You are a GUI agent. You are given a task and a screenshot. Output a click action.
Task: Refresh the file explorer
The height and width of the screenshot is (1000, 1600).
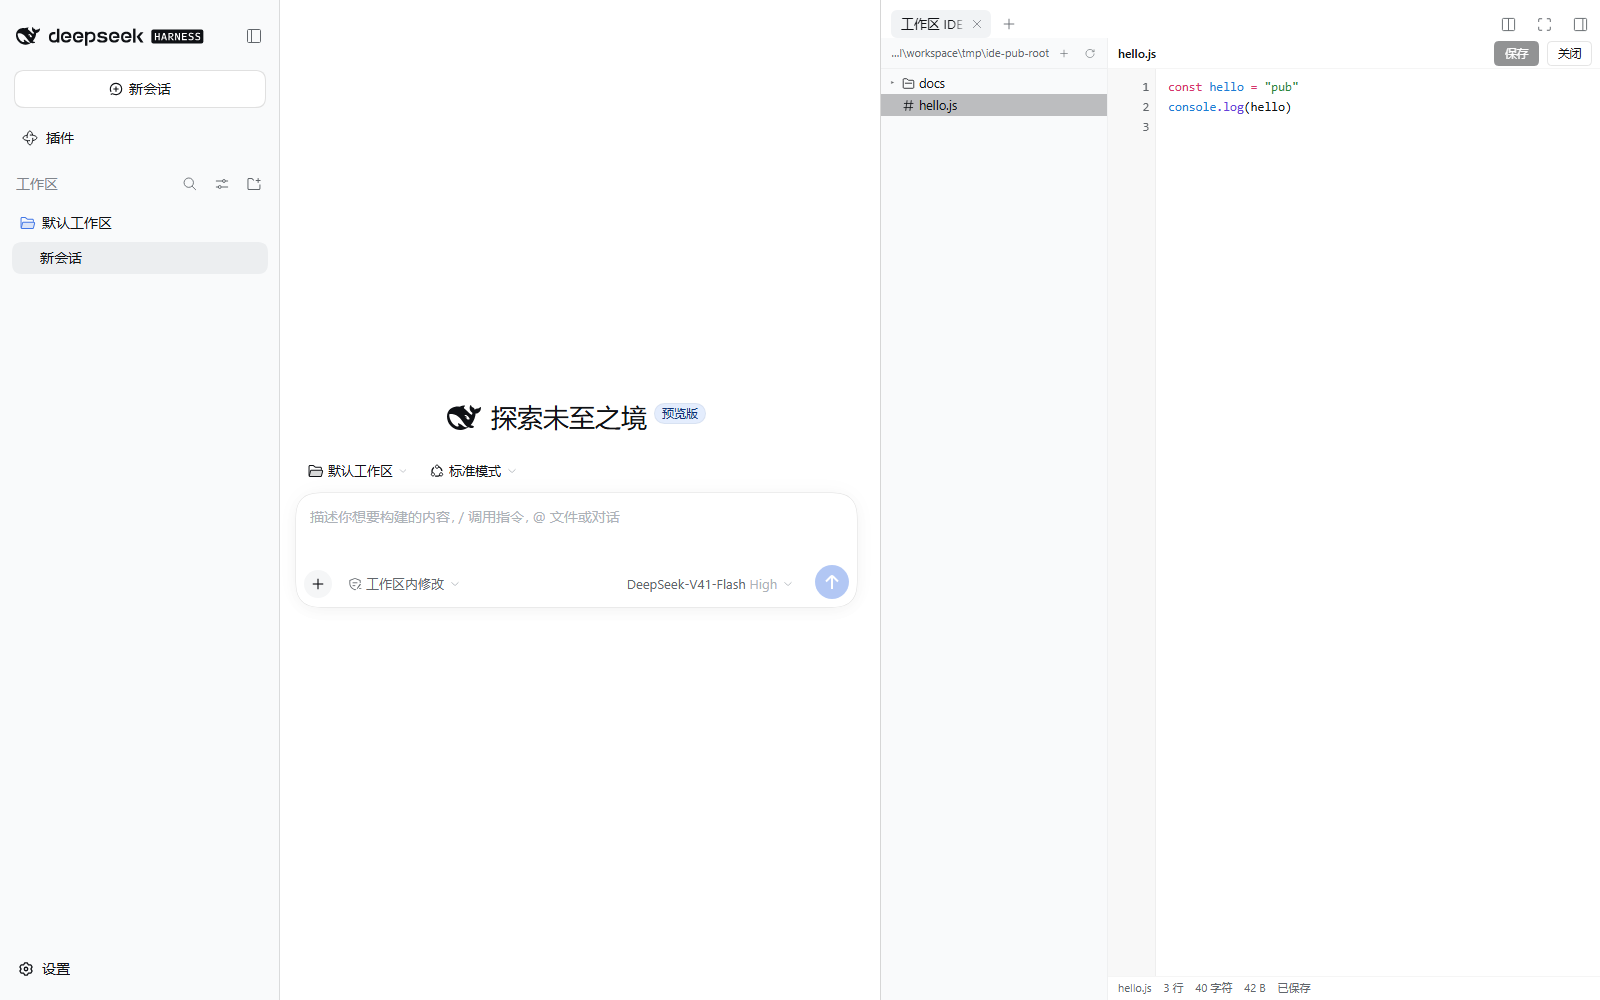click(1090, 54)
